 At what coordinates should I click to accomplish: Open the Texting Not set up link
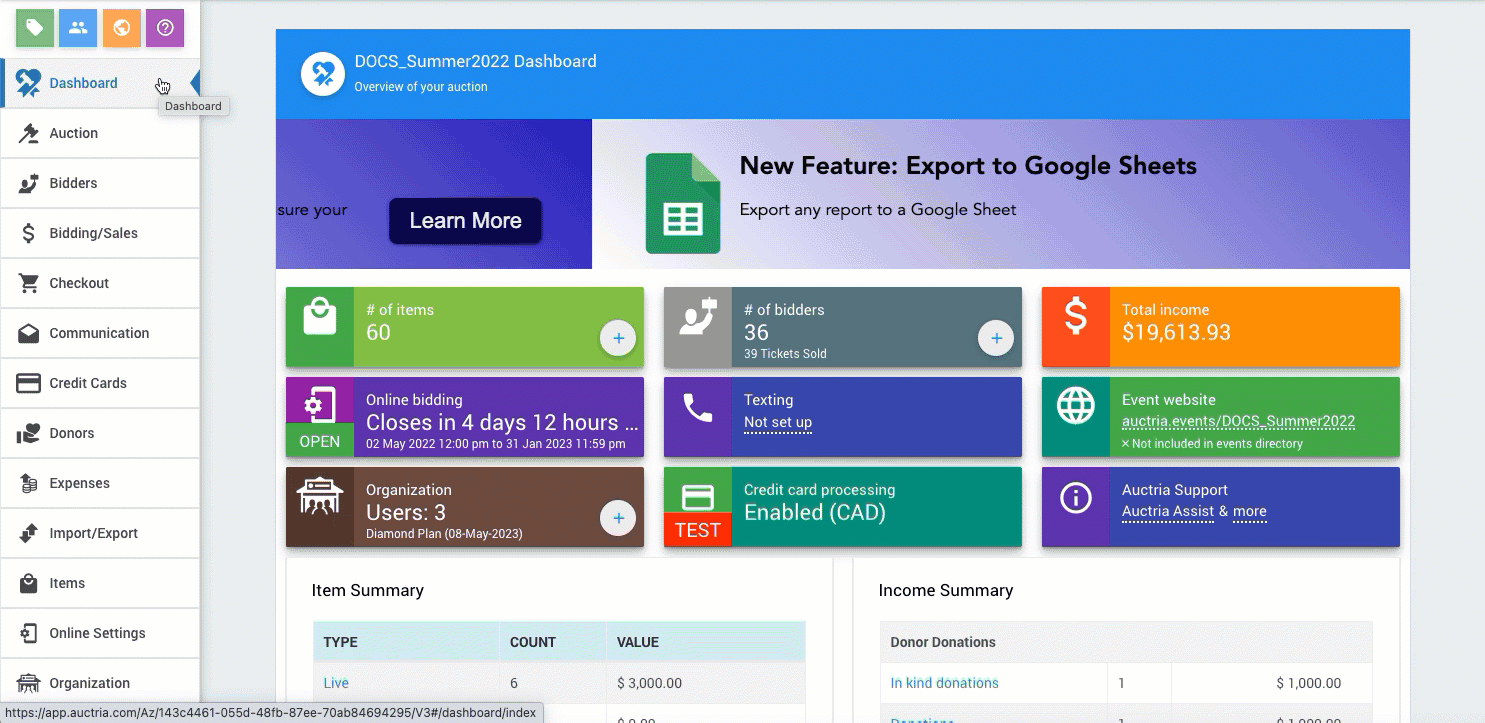(777, 422)
